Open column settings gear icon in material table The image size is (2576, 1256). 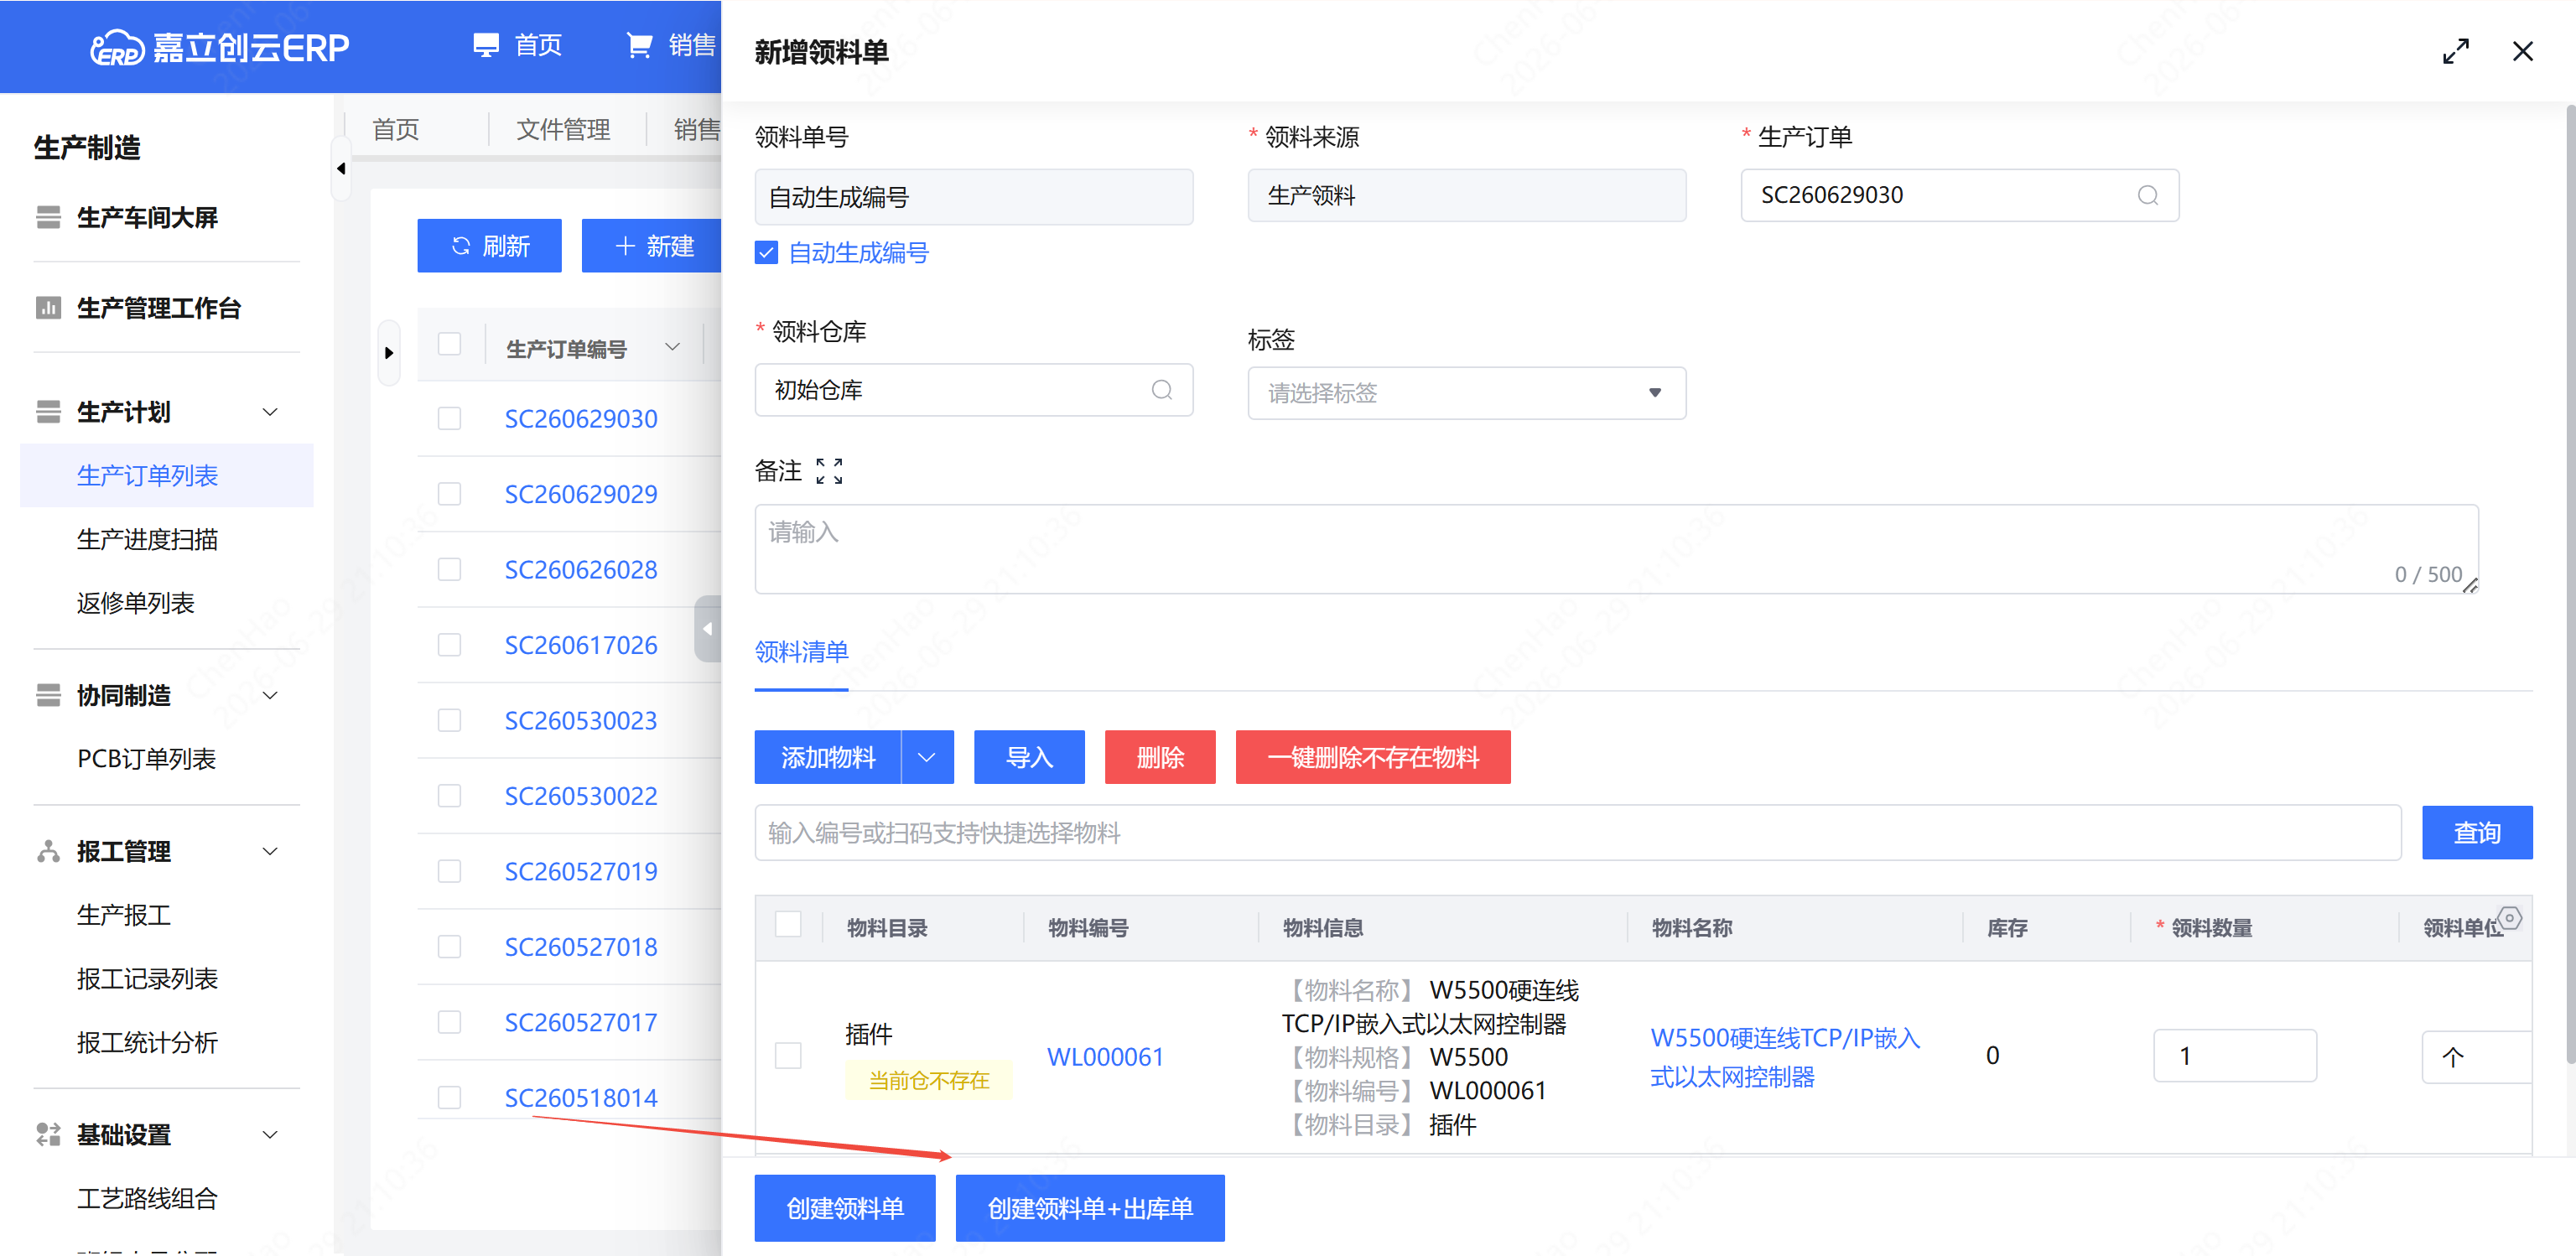pos(2510,918)
